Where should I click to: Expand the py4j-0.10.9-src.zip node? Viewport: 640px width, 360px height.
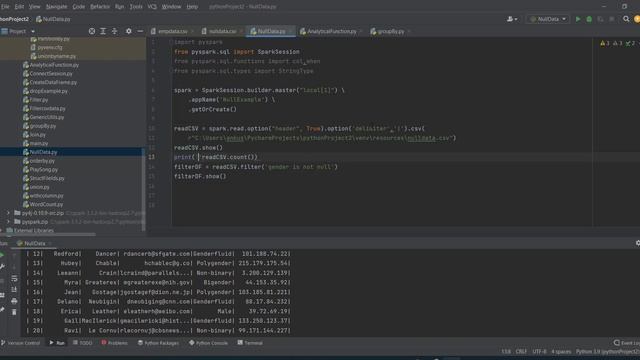click(x=8, y=213)
